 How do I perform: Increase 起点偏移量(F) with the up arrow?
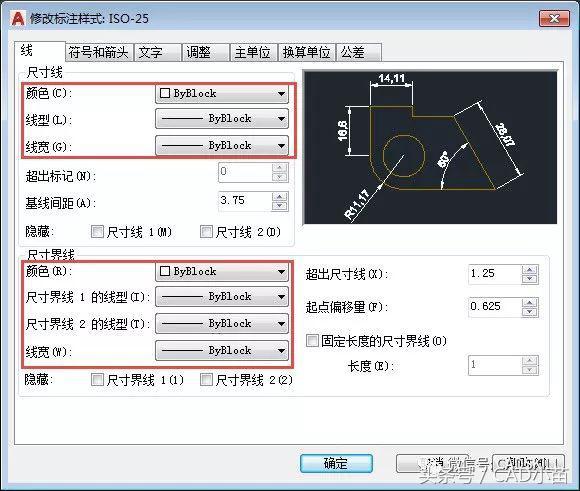pyautogui.click(x=530, y=303)
